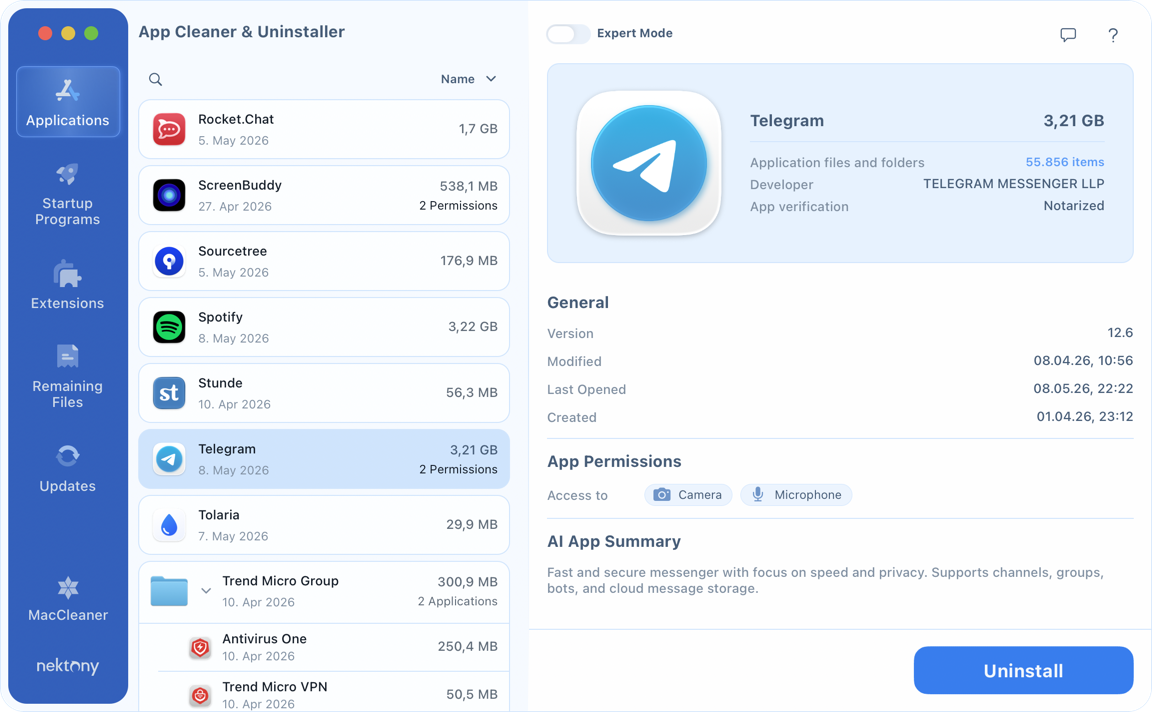Select the Tolaria row
The image size is (1152, 712).
point(324,525)
